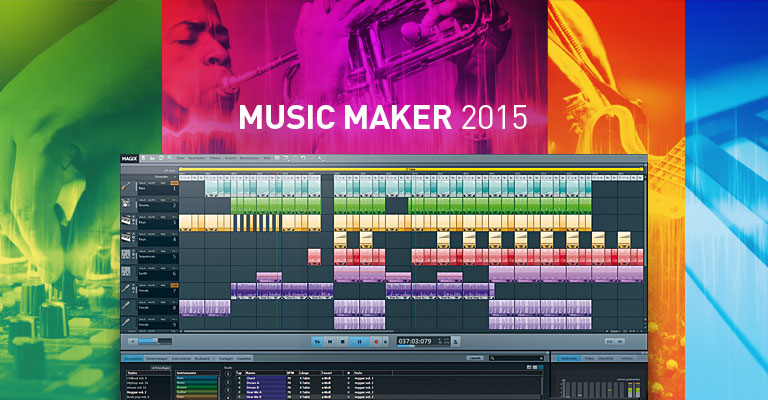Click the guitar icon of Bass track

pos(126,187)
